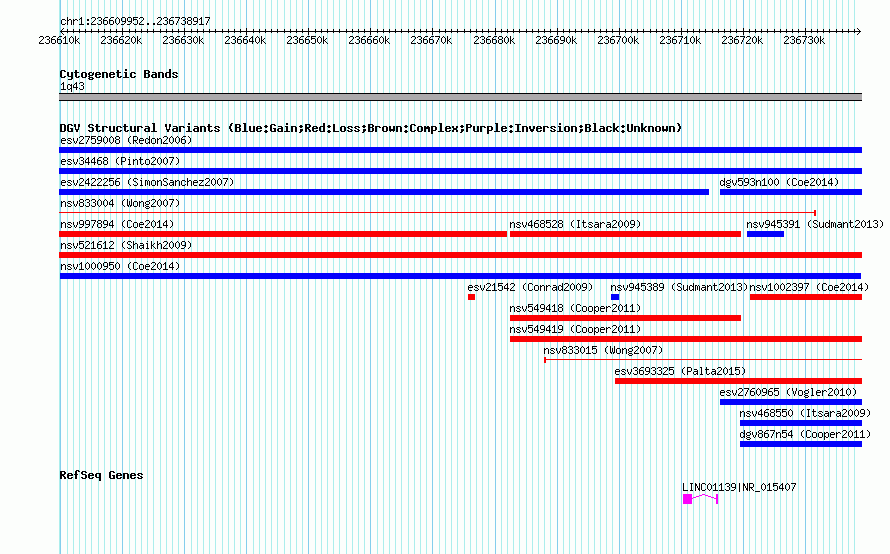The width and height of the screenshot is (890, 554).
Task: Open nsv833015 (Wong2007) thin red line
Action: (703, 360)
